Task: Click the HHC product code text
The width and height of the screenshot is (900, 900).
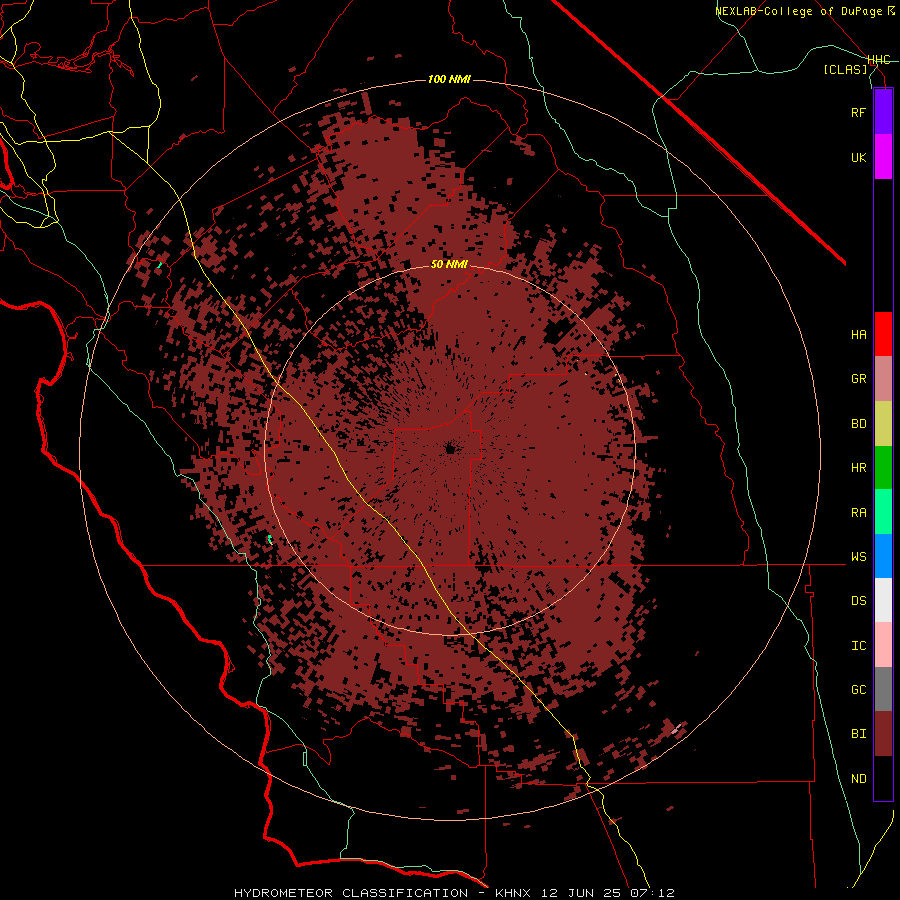Action: click(x=878, y=60)
